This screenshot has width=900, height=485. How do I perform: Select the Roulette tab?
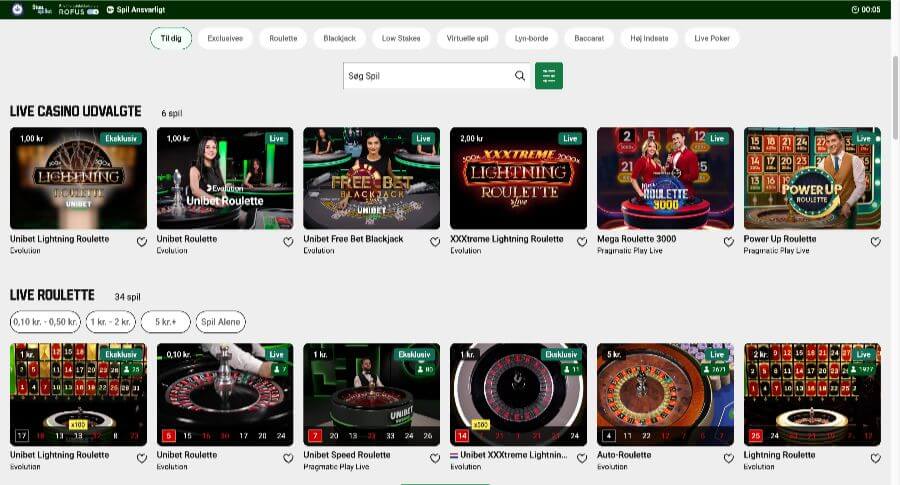pos(283,38)
